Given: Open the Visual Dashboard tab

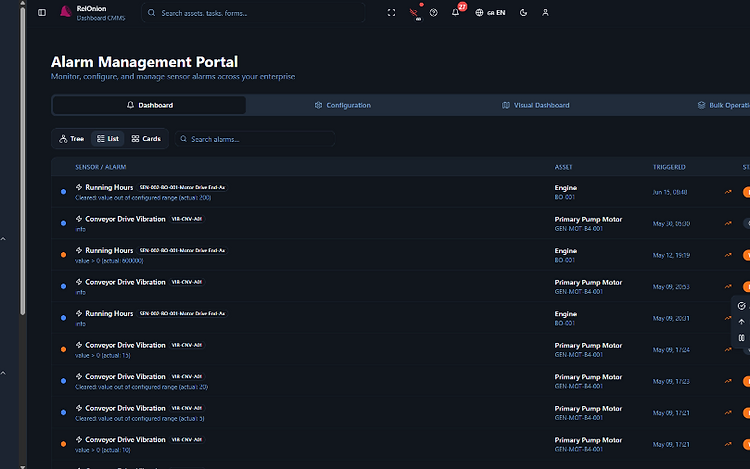Looking at the screenshot, I should pos(535,105).
